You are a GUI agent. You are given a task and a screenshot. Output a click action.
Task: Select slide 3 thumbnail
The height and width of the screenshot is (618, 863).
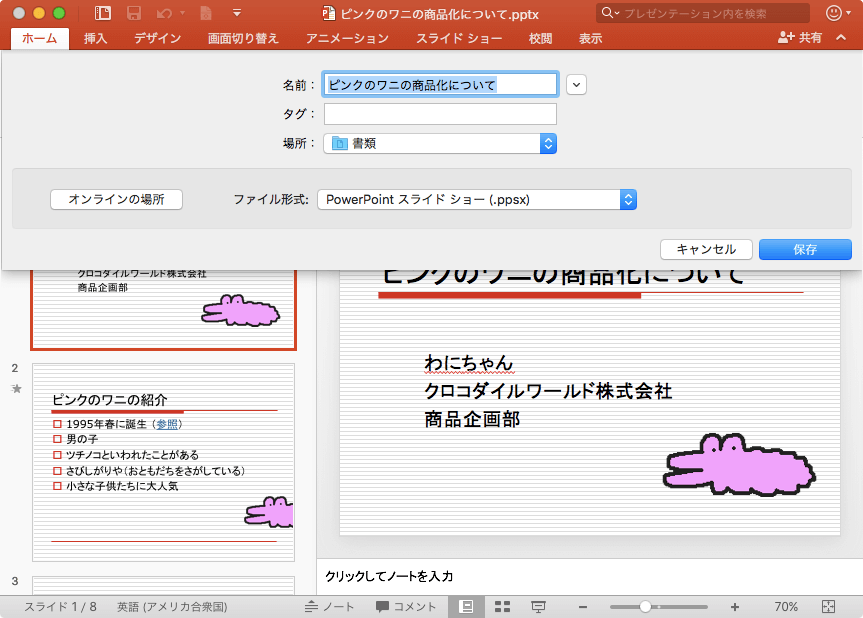pyautogui.click(x=163, y=585)
